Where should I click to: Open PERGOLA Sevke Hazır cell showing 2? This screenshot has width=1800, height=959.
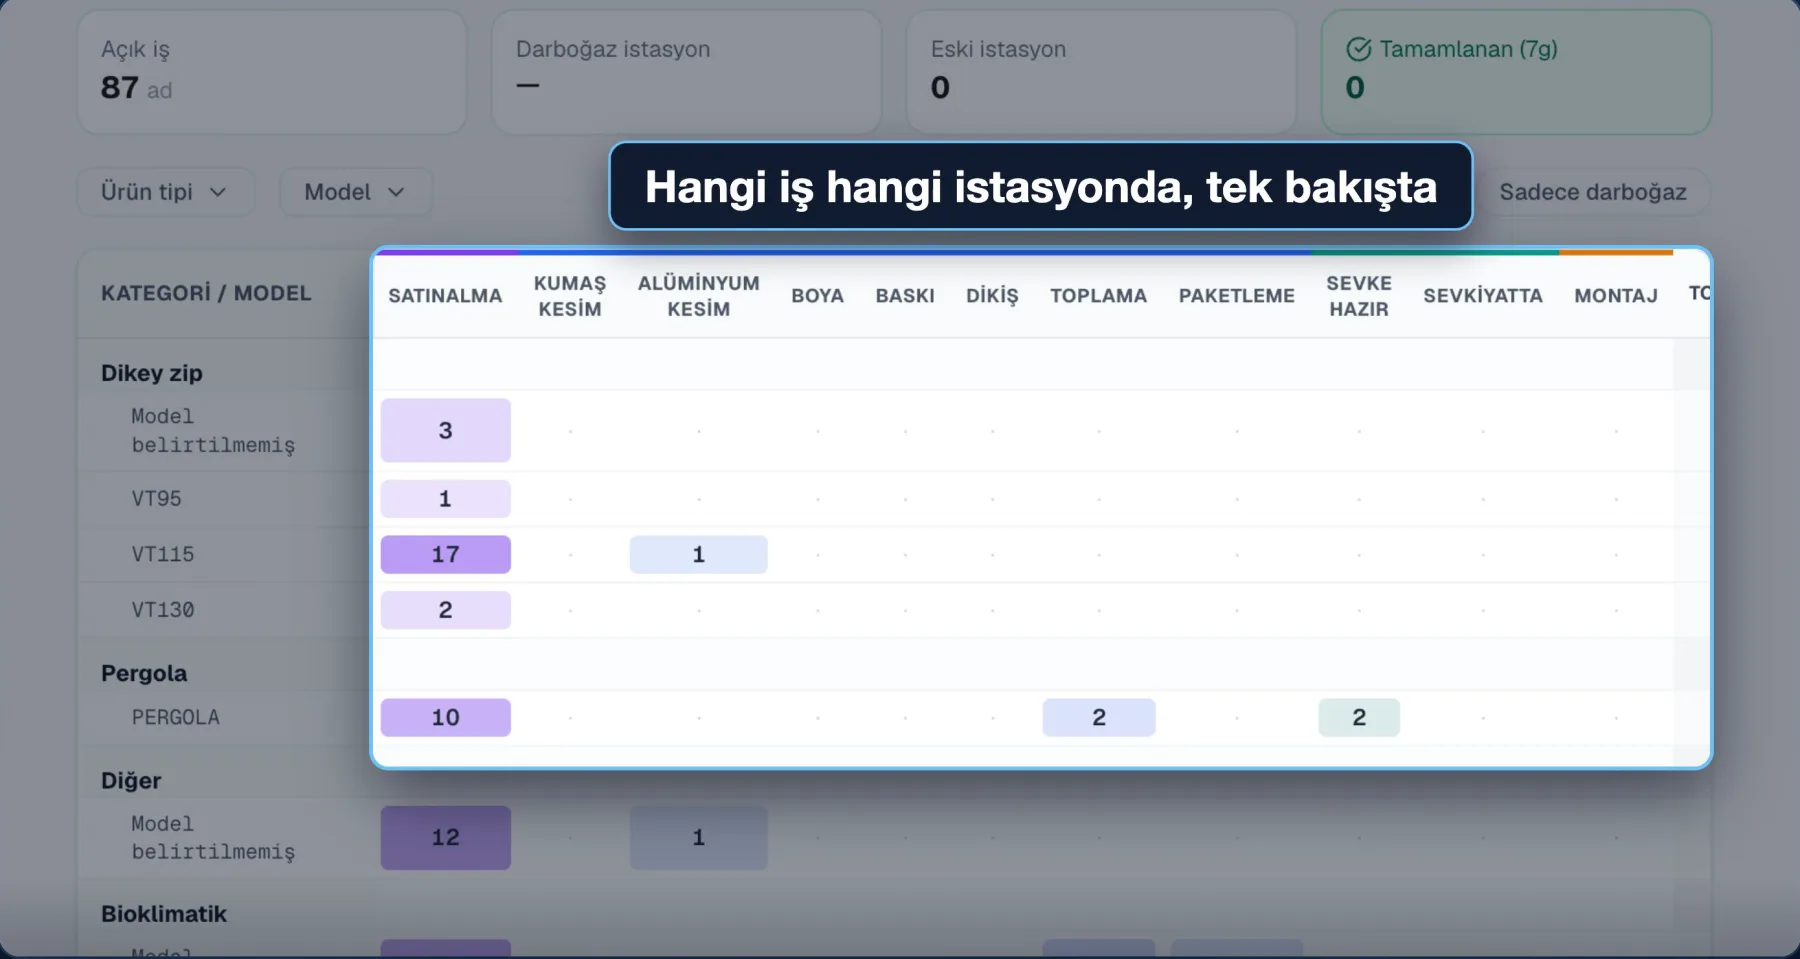1359,717
